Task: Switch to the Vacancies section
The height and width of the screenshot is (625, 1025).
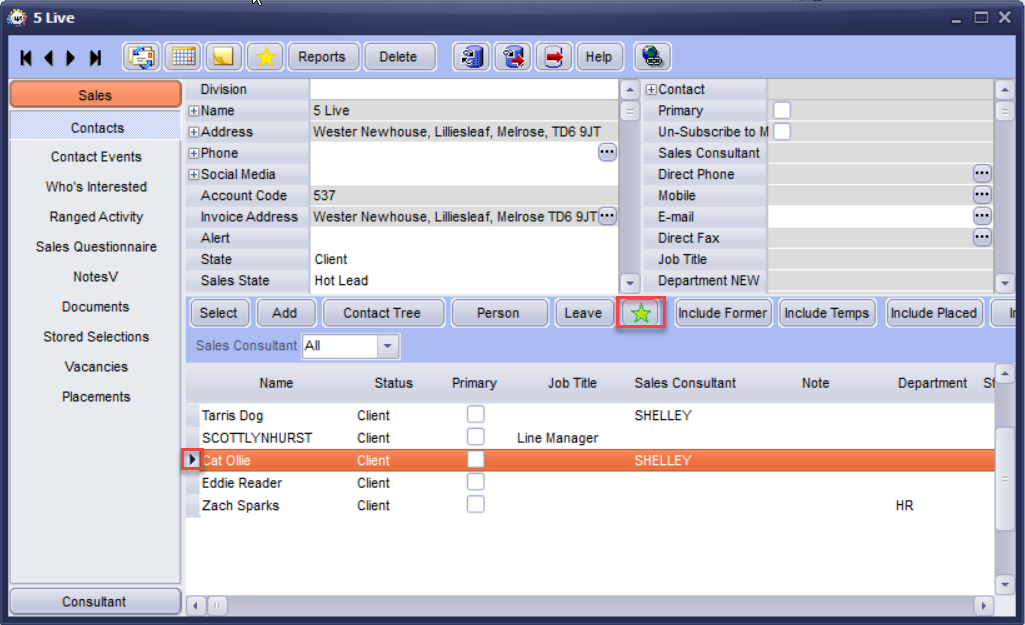Action: (96, 367)
